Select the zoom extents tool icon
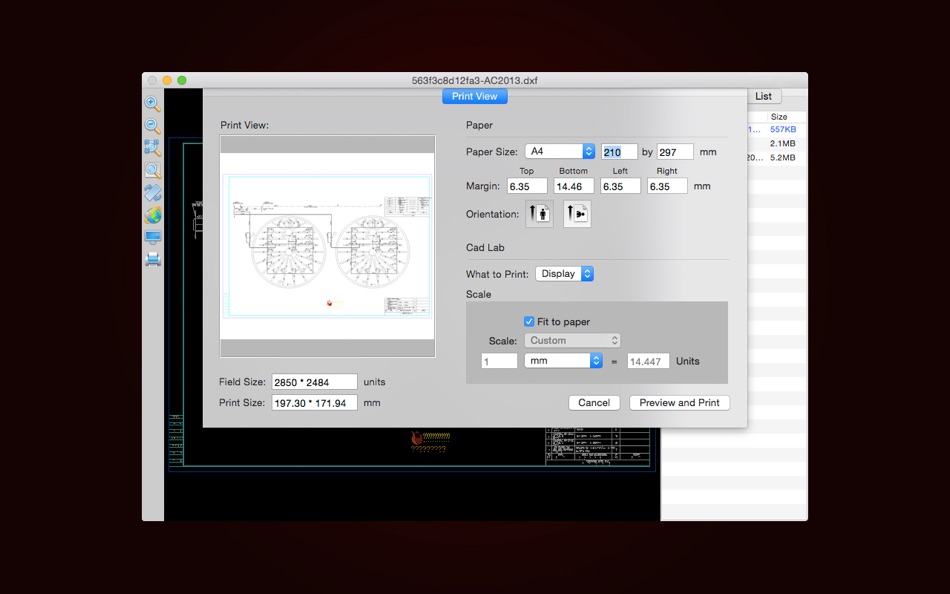 [152, 148]
